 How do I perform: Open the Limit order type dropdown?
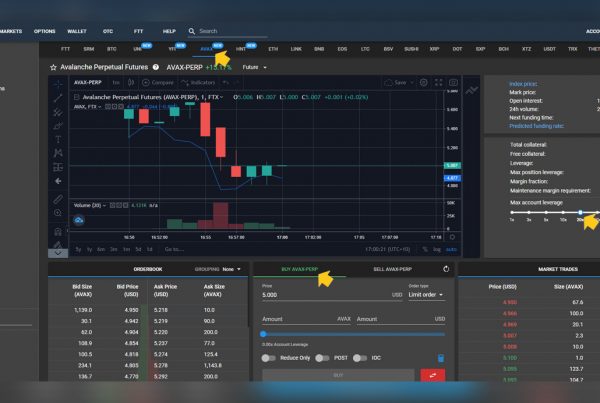click(426, 295)
